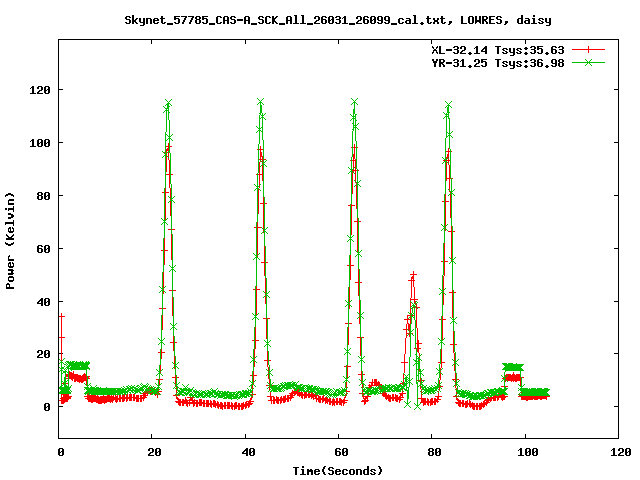Click the green calibration step near 97 seconds
This screenshot has height=480, width=640.
click(513, 367)
